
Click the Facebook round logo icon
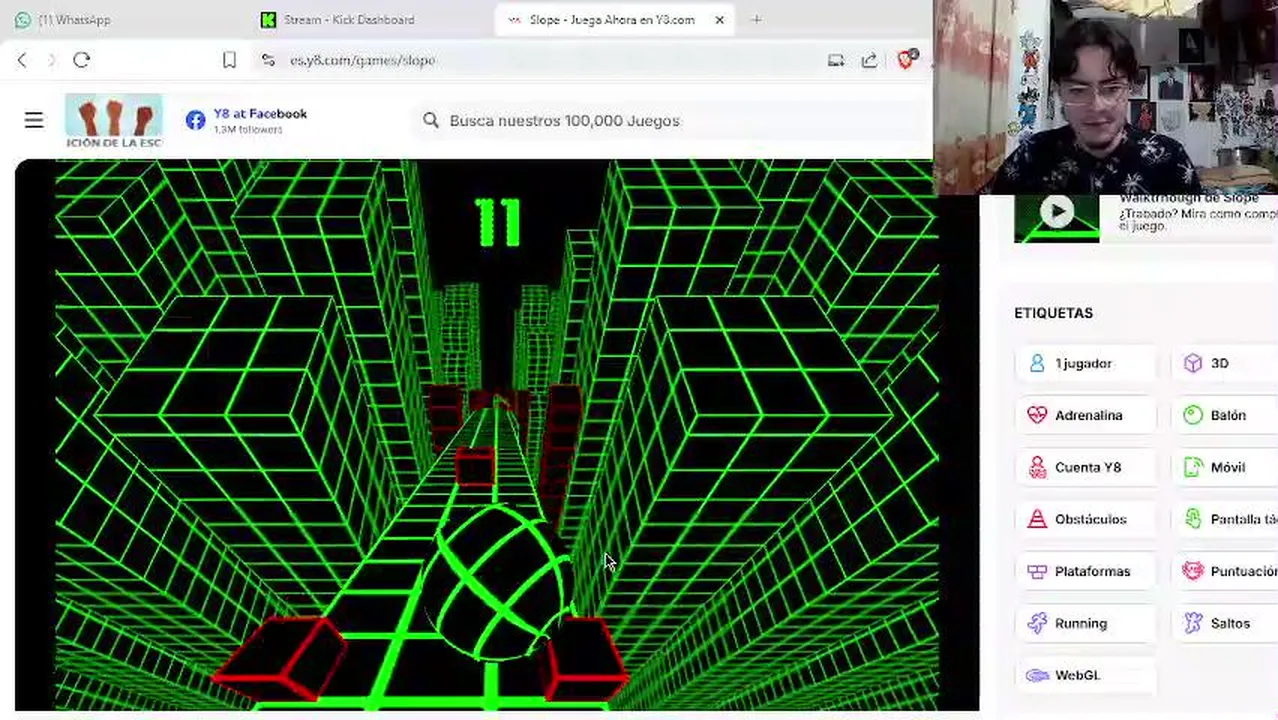(x=195, y=120)
